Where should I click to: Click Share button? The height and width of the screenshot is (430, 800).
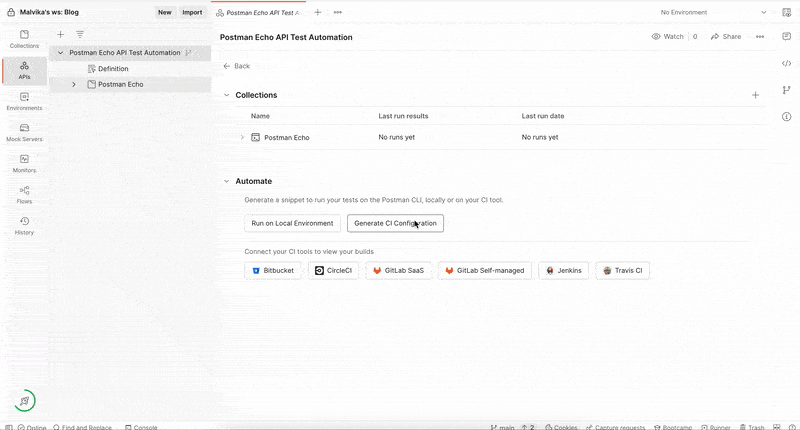pyautogui.click(x=726, y=37)
